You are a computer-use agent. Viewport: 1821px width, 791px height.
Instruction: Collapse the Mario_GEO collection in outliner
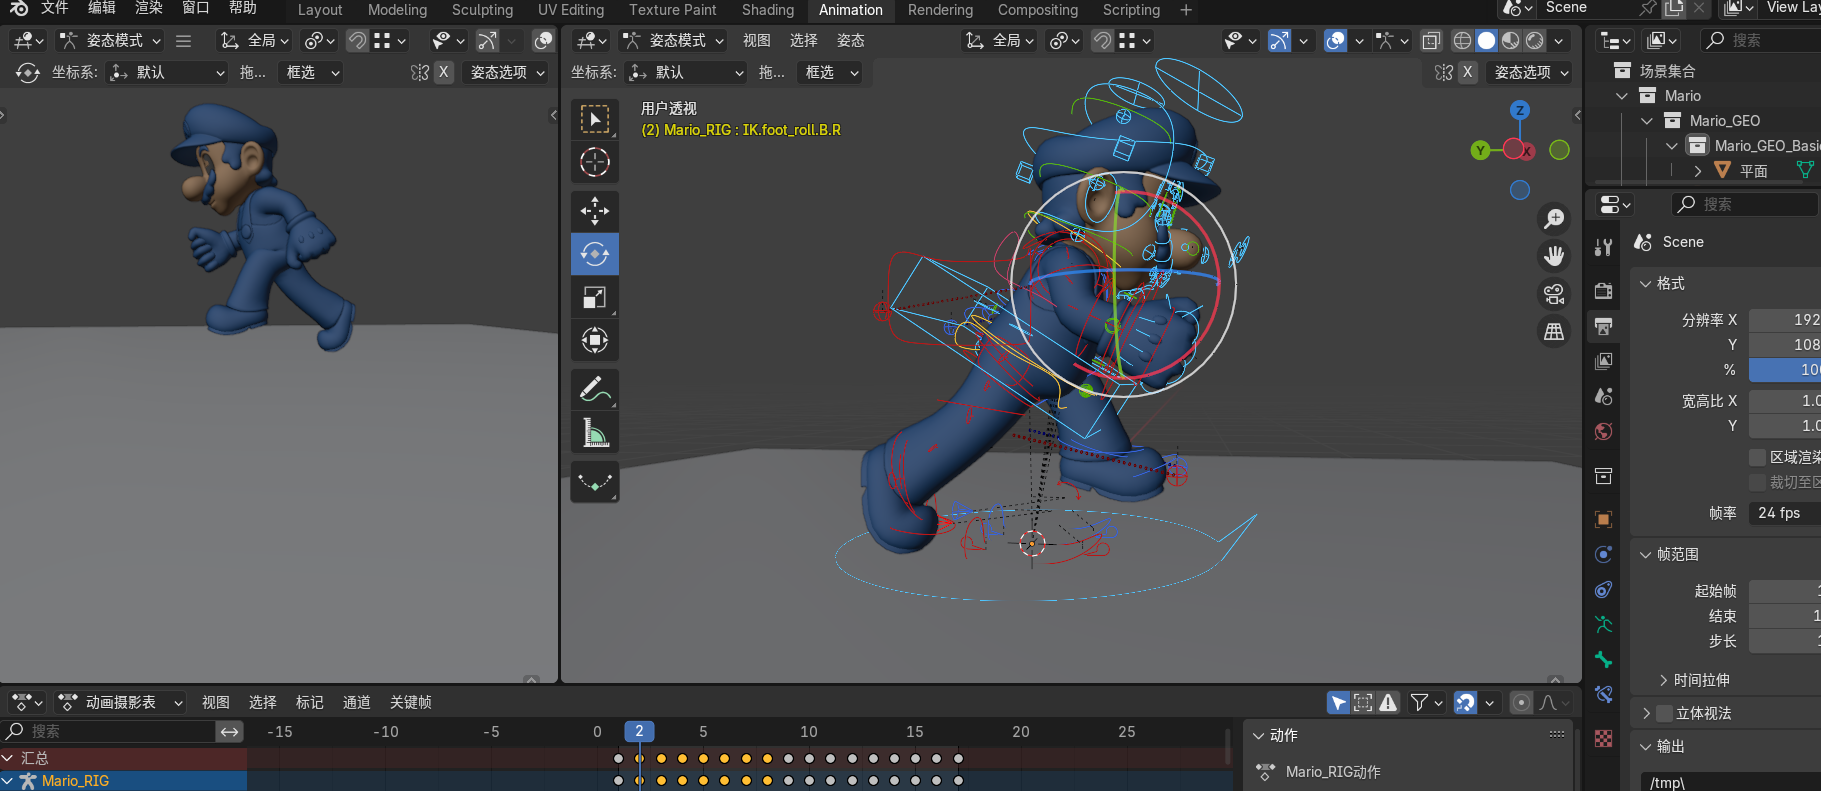(1647, 121)
